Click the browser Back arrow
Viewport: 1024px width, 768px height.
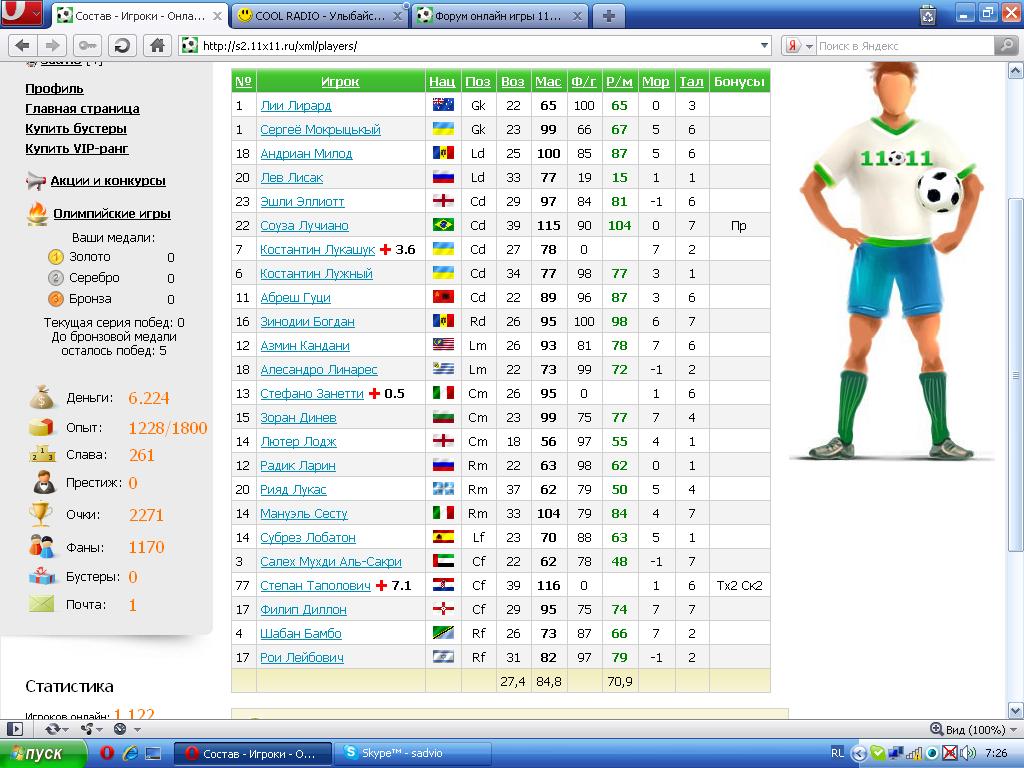pyautogui.click(x=22, y=46)
